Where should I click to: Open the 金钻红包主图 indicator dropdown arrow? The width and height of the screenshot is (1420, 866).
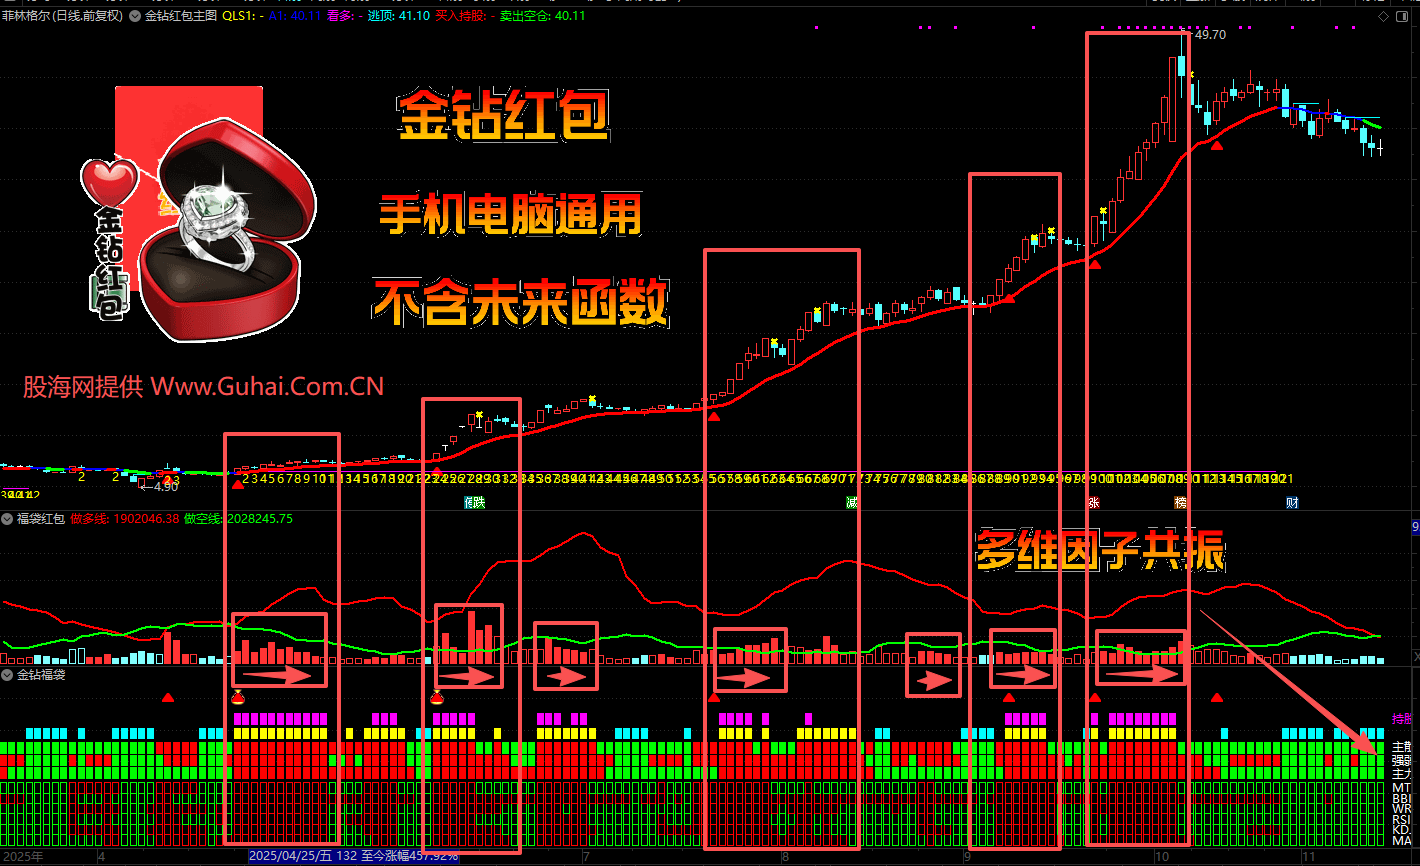(135, 16)
